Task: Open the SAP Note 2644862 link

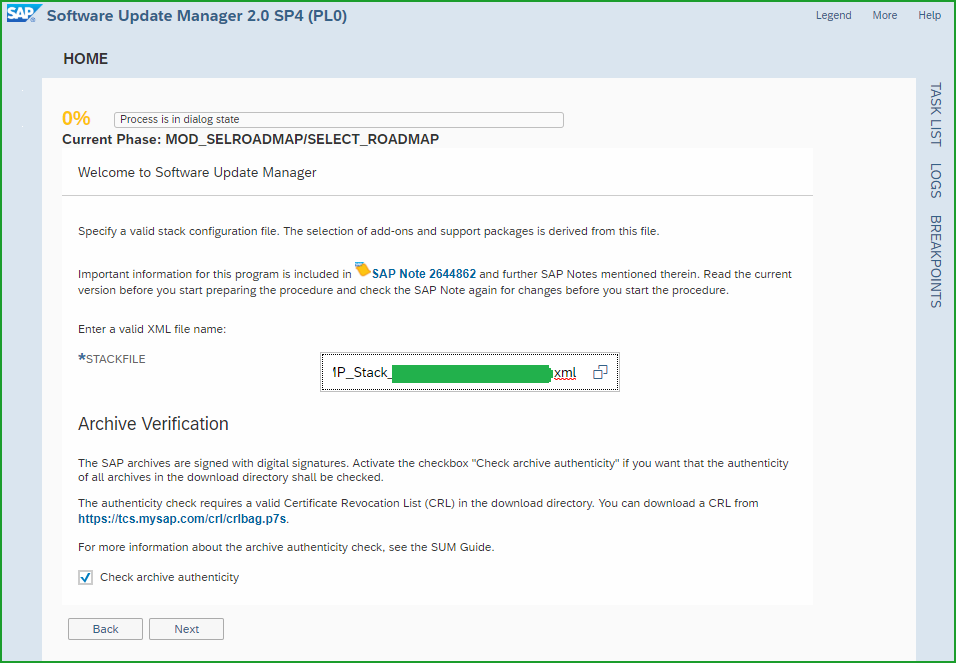Action: tap(424, 274)
